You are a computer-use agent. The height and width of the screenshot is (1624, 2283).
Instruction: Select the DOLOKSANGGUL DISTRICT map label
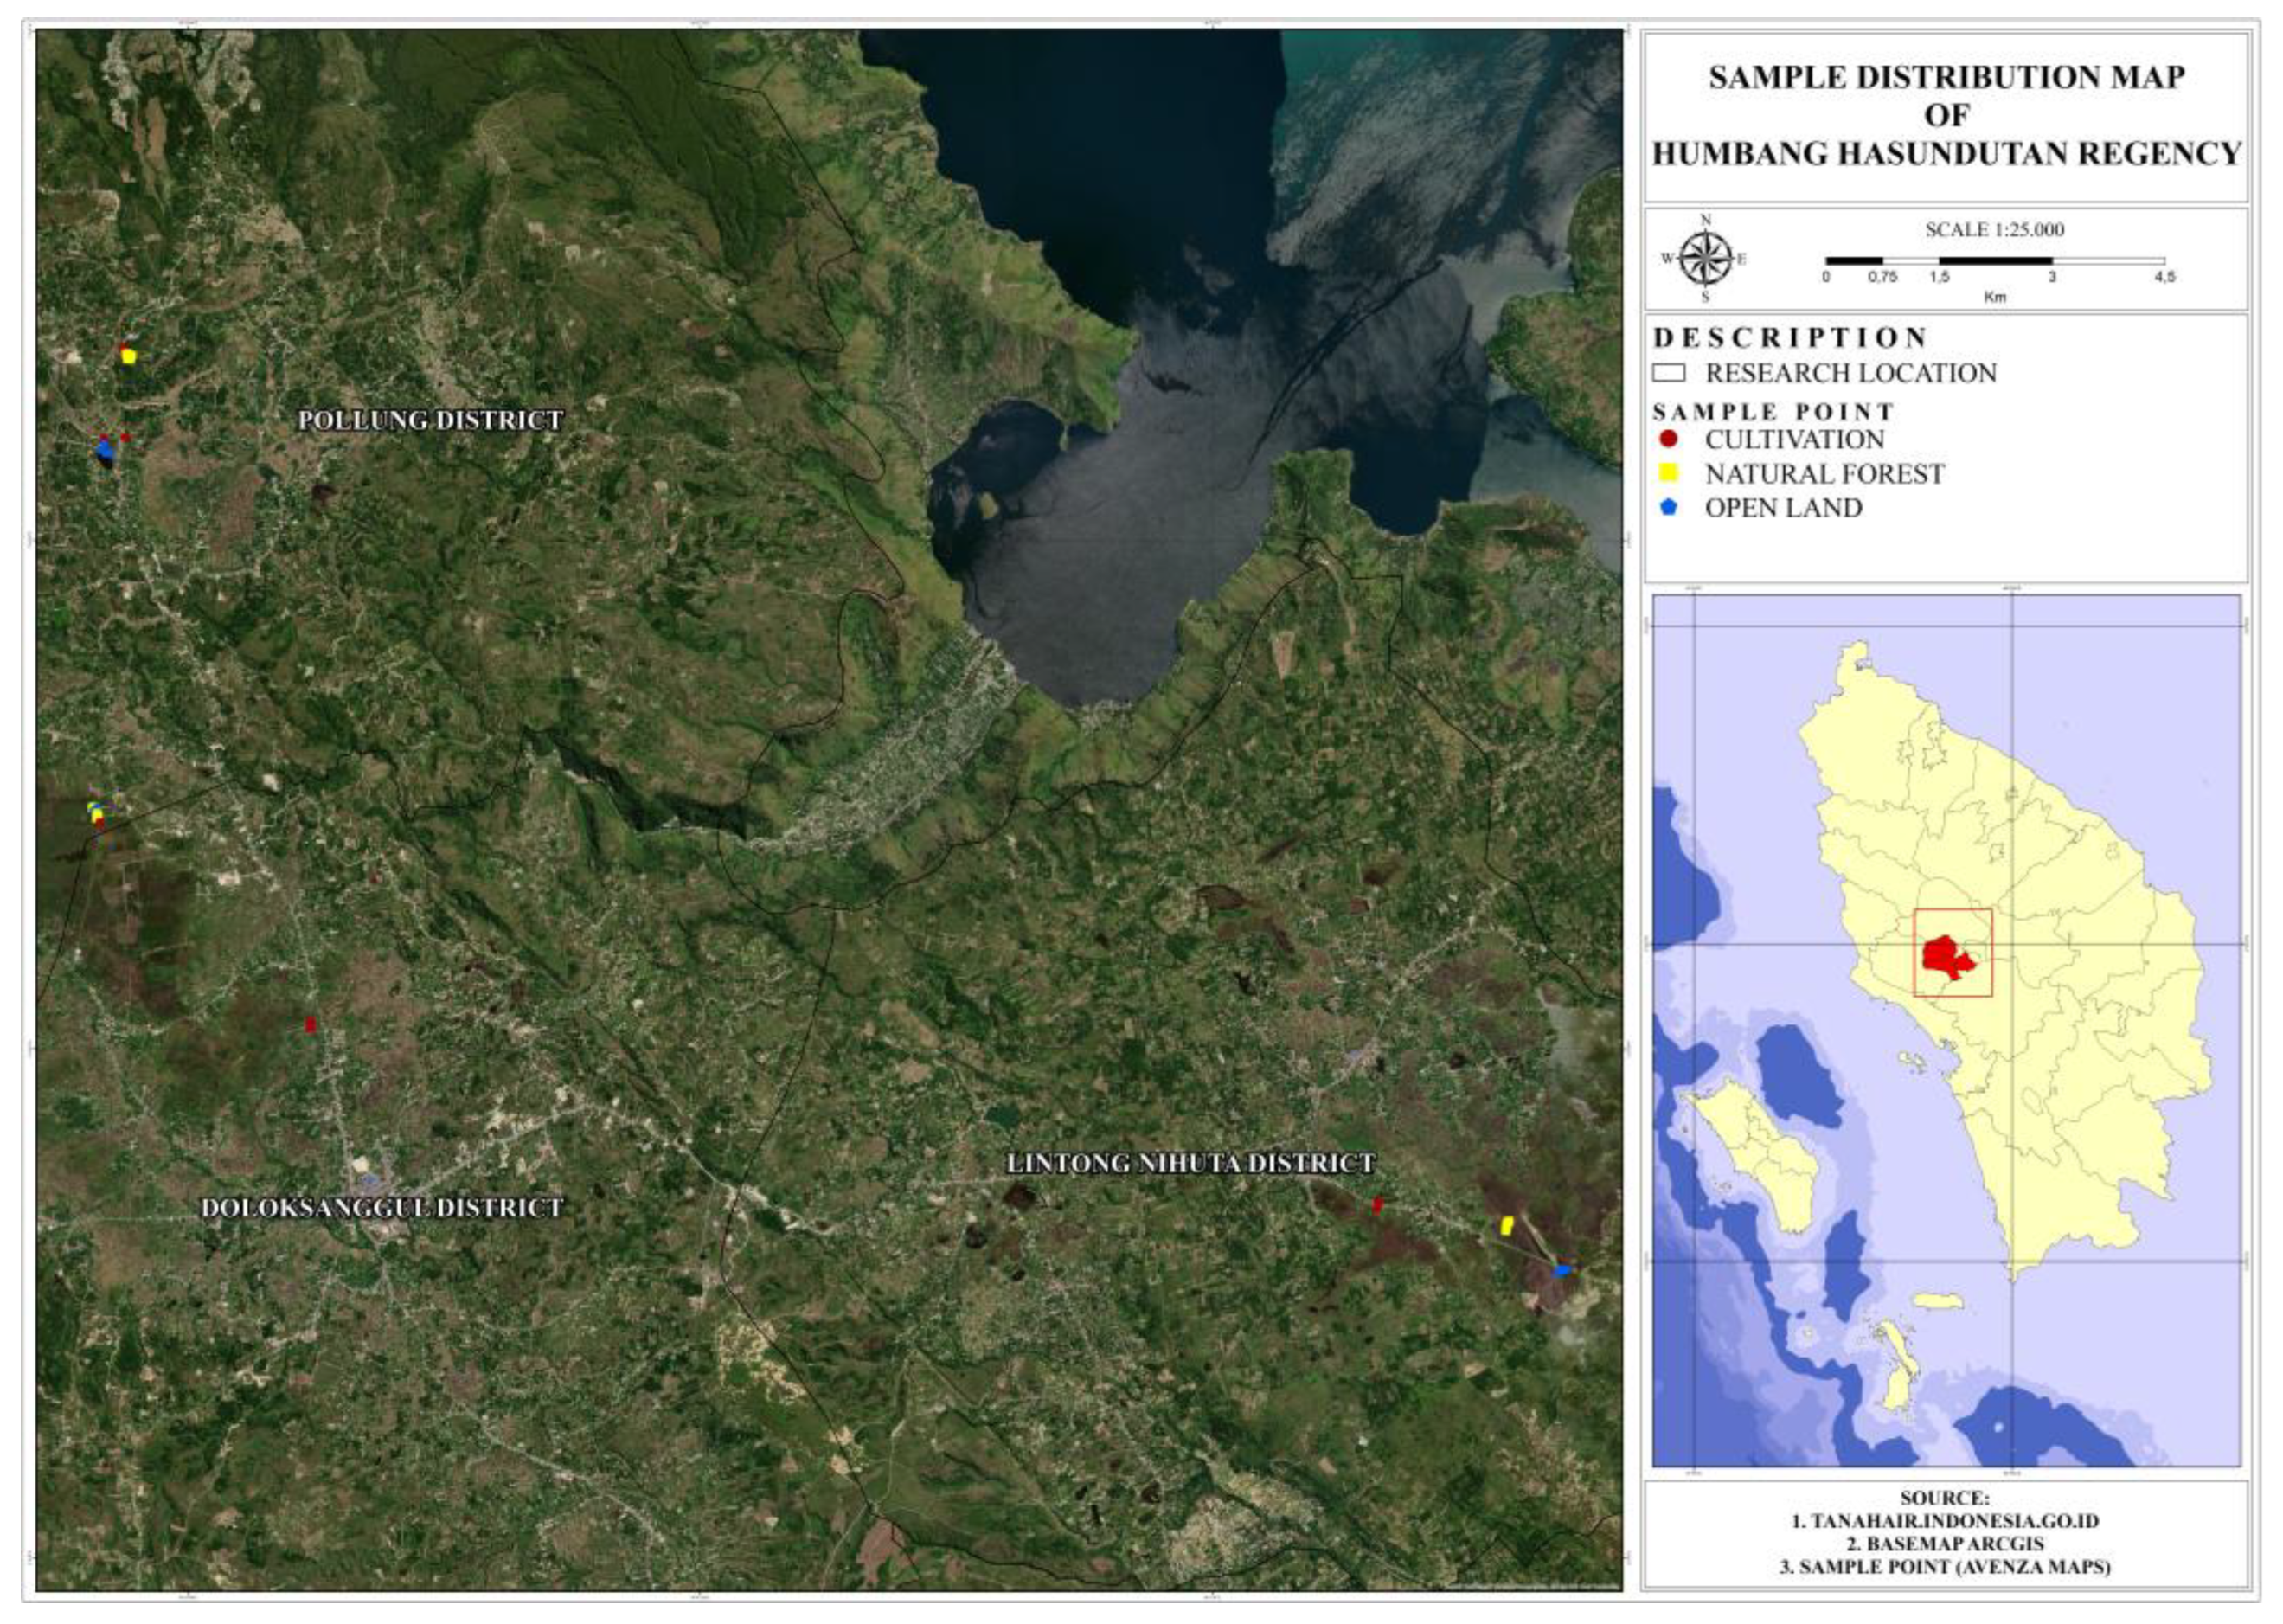pos(382,1207)
